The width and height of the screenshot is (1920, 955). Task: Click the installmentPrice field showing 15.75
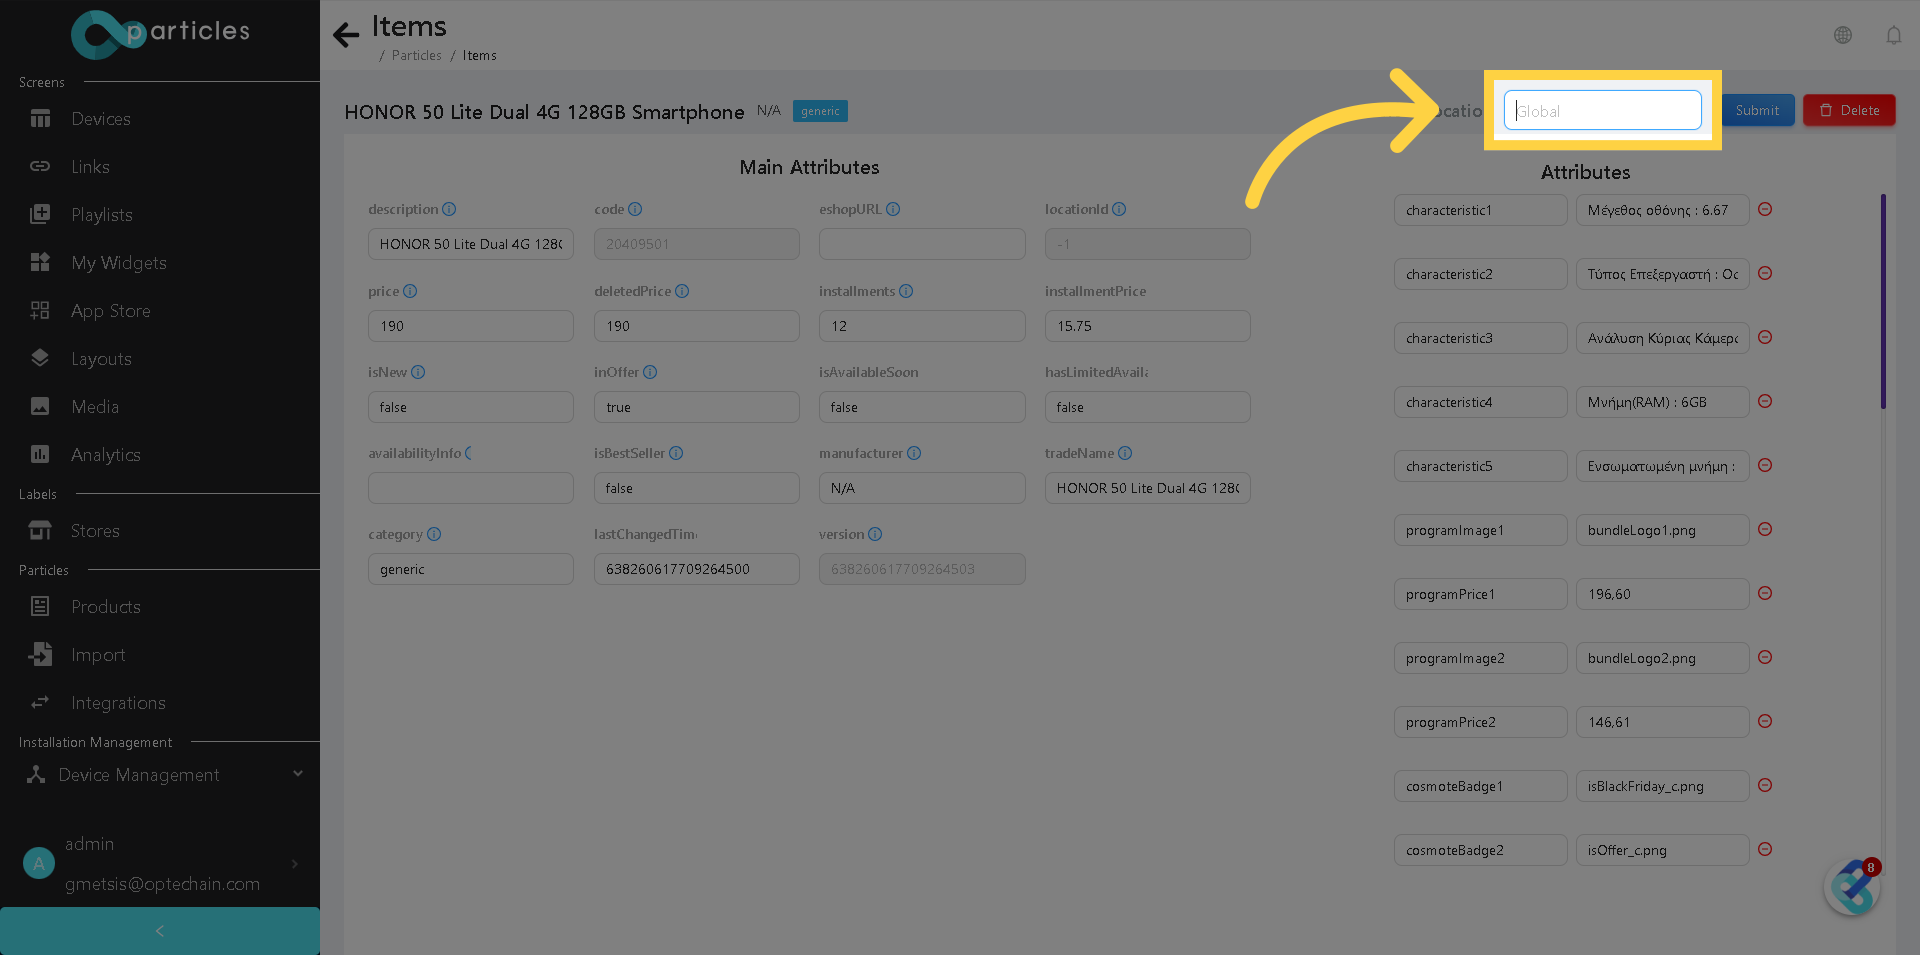tap(1148, 326)
